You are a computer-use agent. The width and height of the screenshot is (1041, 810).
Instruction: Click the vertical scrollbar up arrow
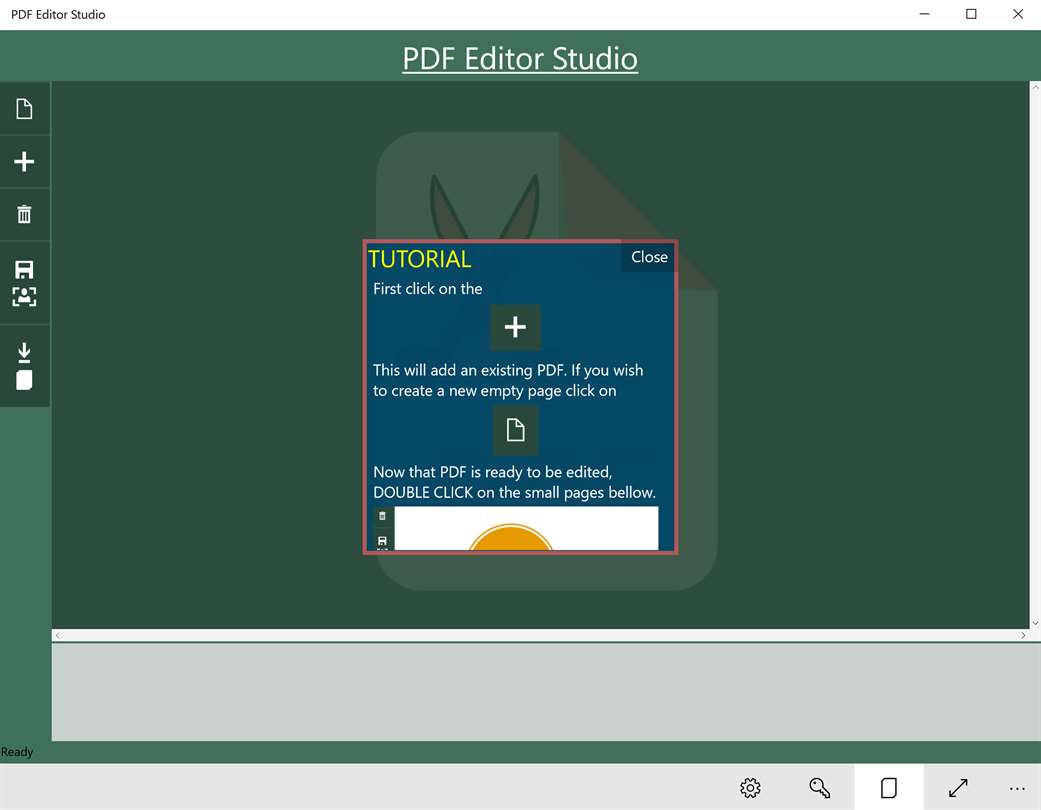(x=1035, y=87)
